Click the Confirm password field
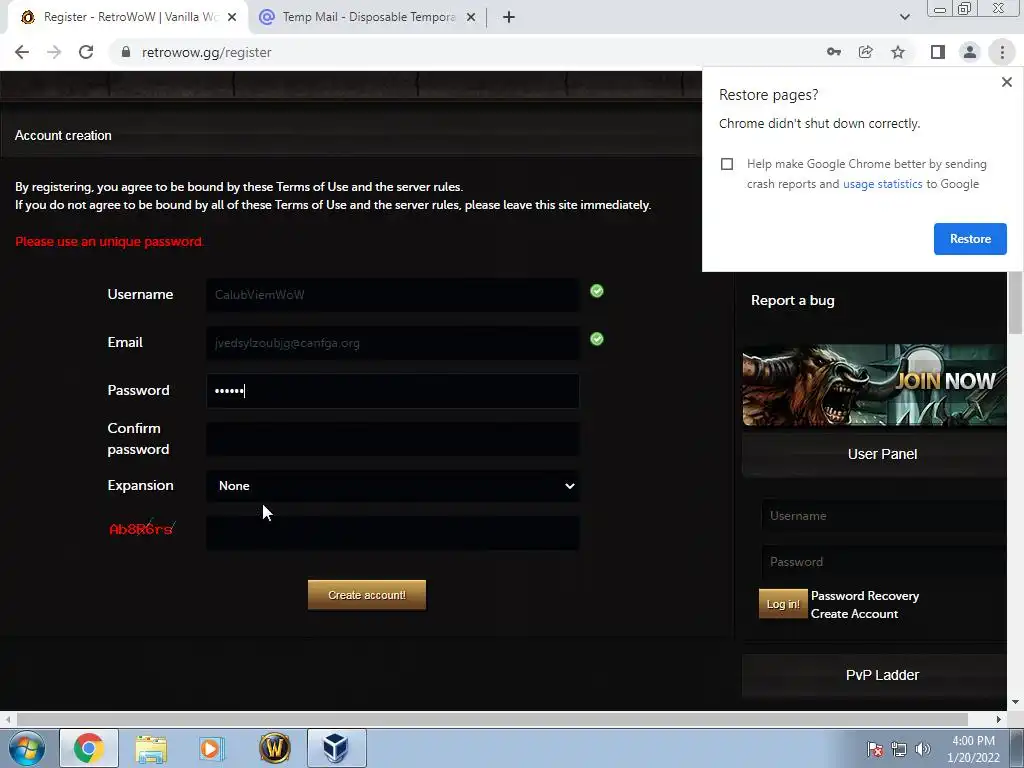The width and height of the screenshot is (1024, 768). 392,439
